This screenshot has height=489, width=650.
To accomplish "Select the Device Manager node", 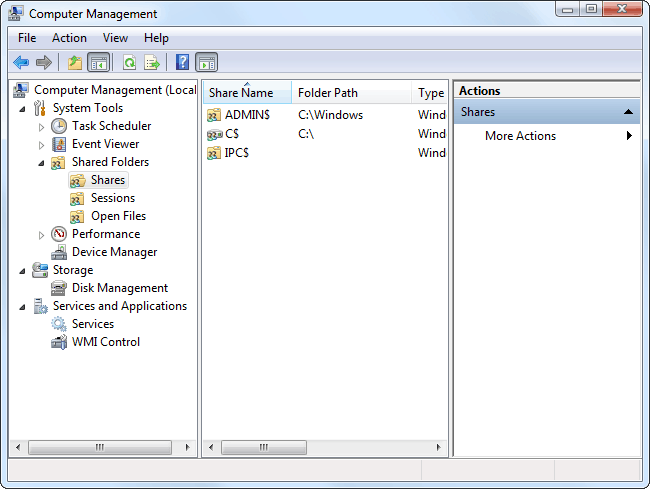I will 113,252.
